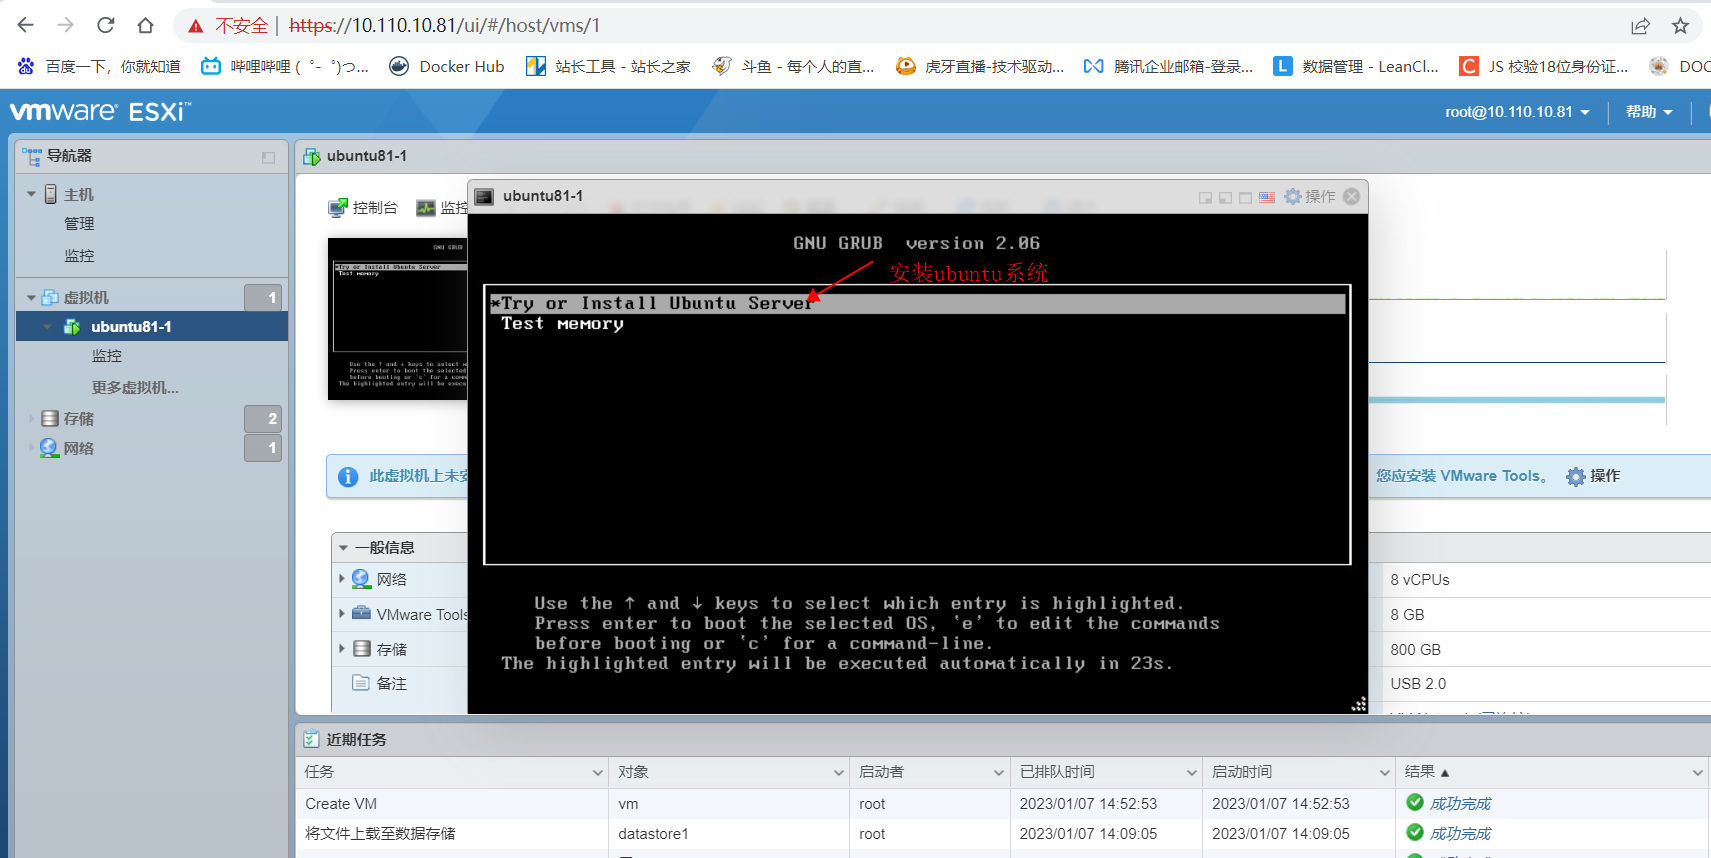This screenshot has height=858, width=1711.
Task: Click the bookmark star icon
Action: tap(1681, 26)
